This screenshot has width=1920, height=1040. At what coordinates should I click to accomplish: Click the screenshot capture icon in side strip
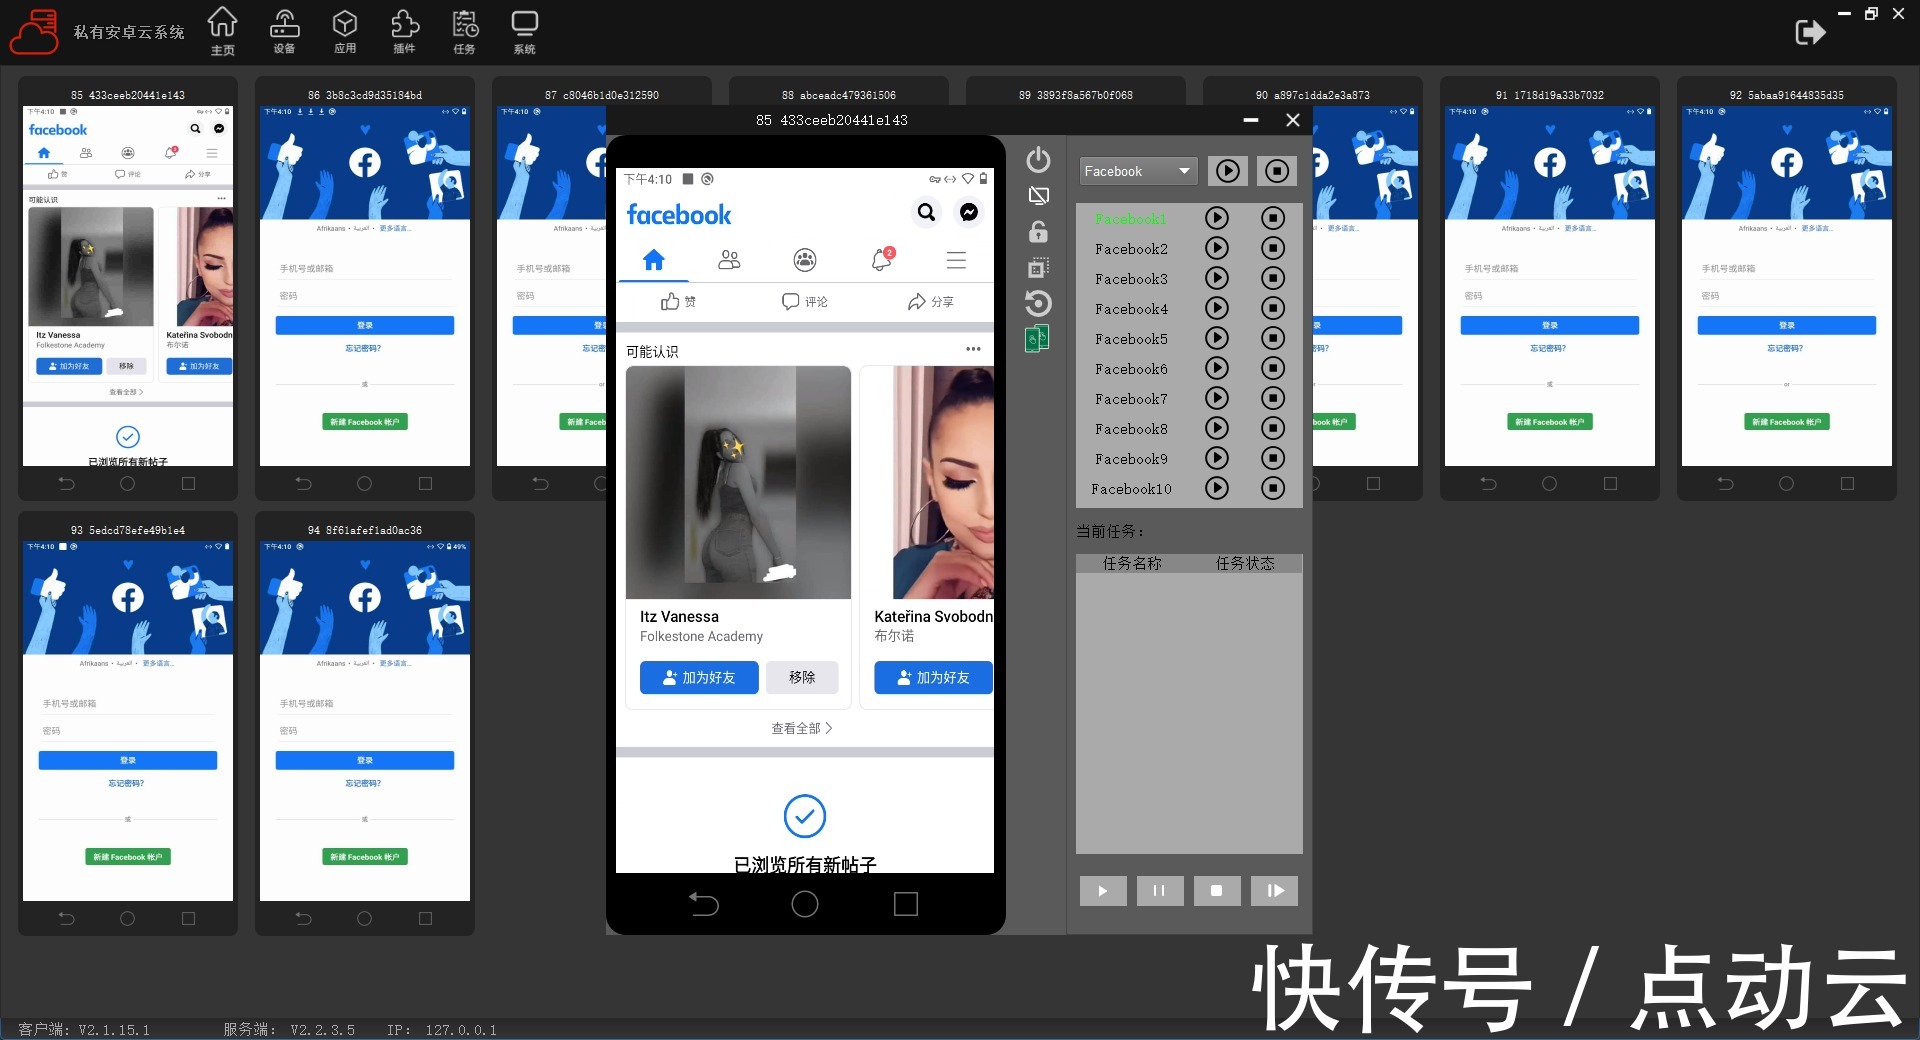(x=1038, y=267)
